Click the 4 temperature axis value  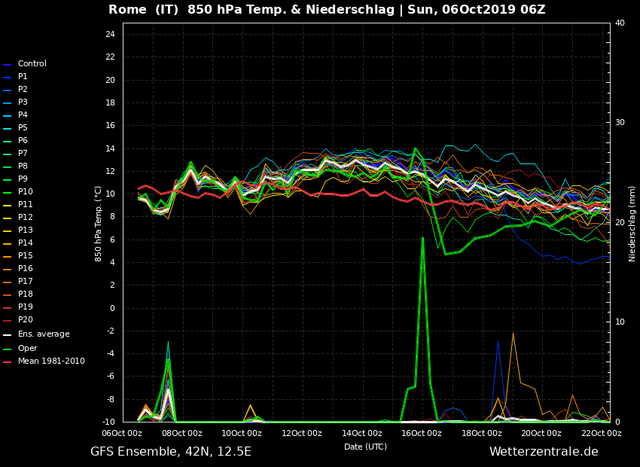click(x=113, y=262)
